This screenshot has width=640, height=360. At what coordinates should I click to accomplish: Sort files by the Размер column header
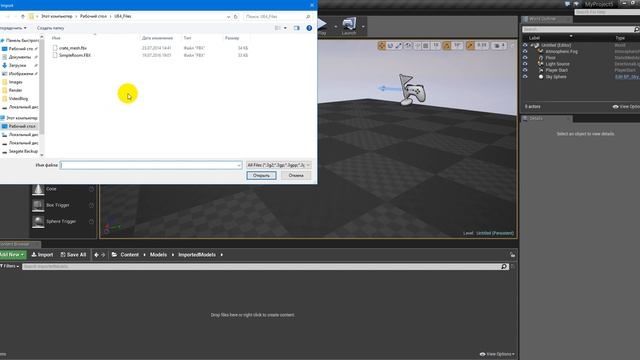click(232, 38)
